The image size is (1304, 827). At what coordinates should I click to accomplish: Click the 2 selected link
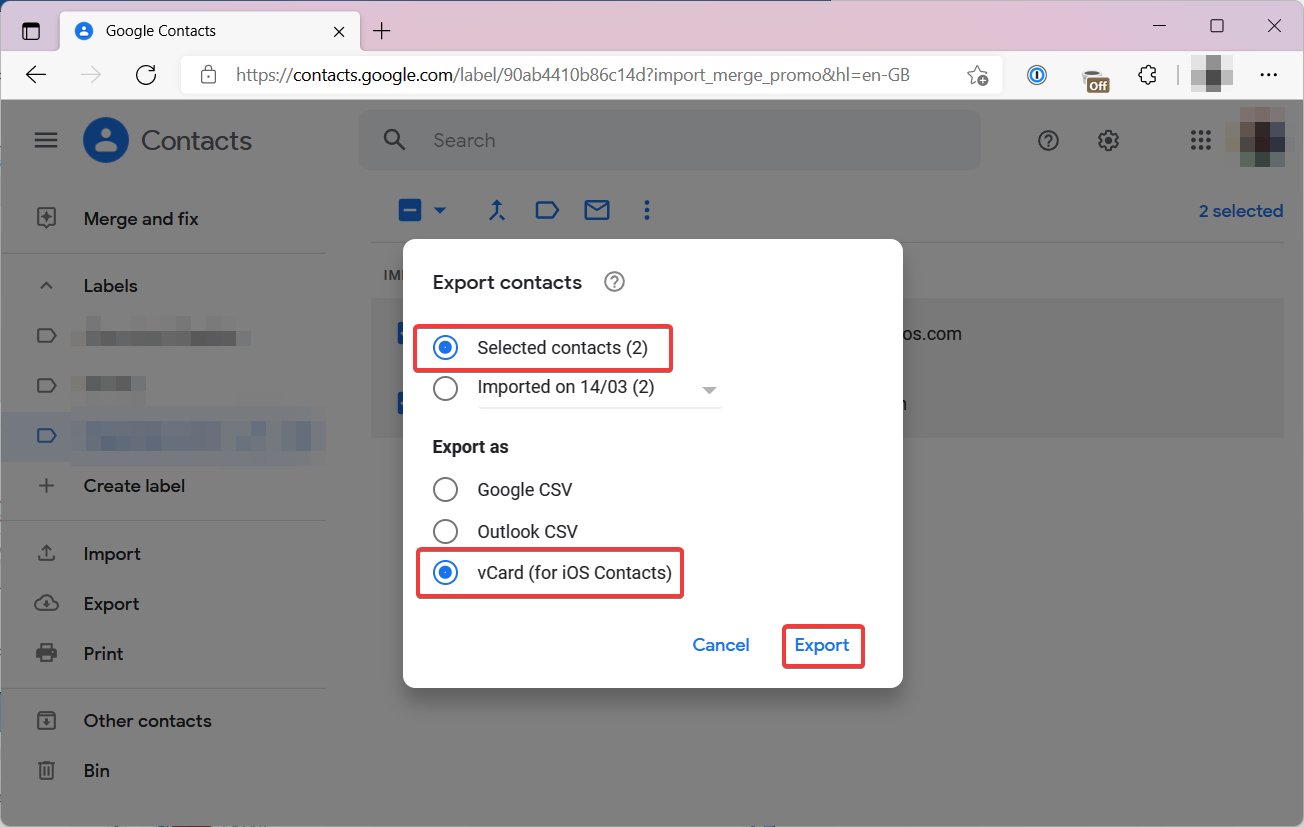pos(1241,211)
